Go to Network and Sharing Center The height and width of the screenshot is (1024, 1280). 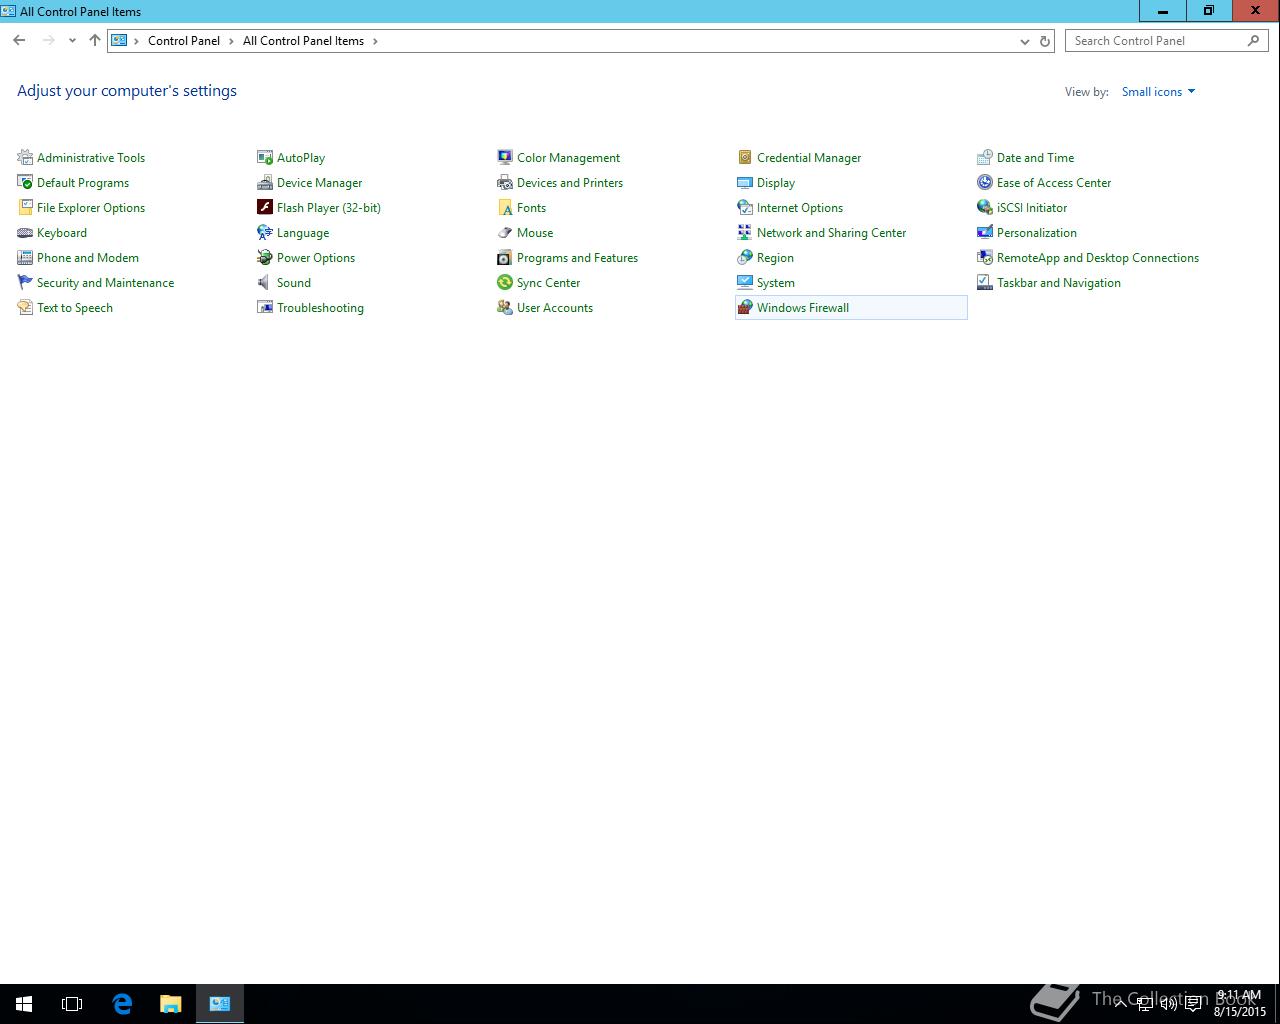click(831, 233)
